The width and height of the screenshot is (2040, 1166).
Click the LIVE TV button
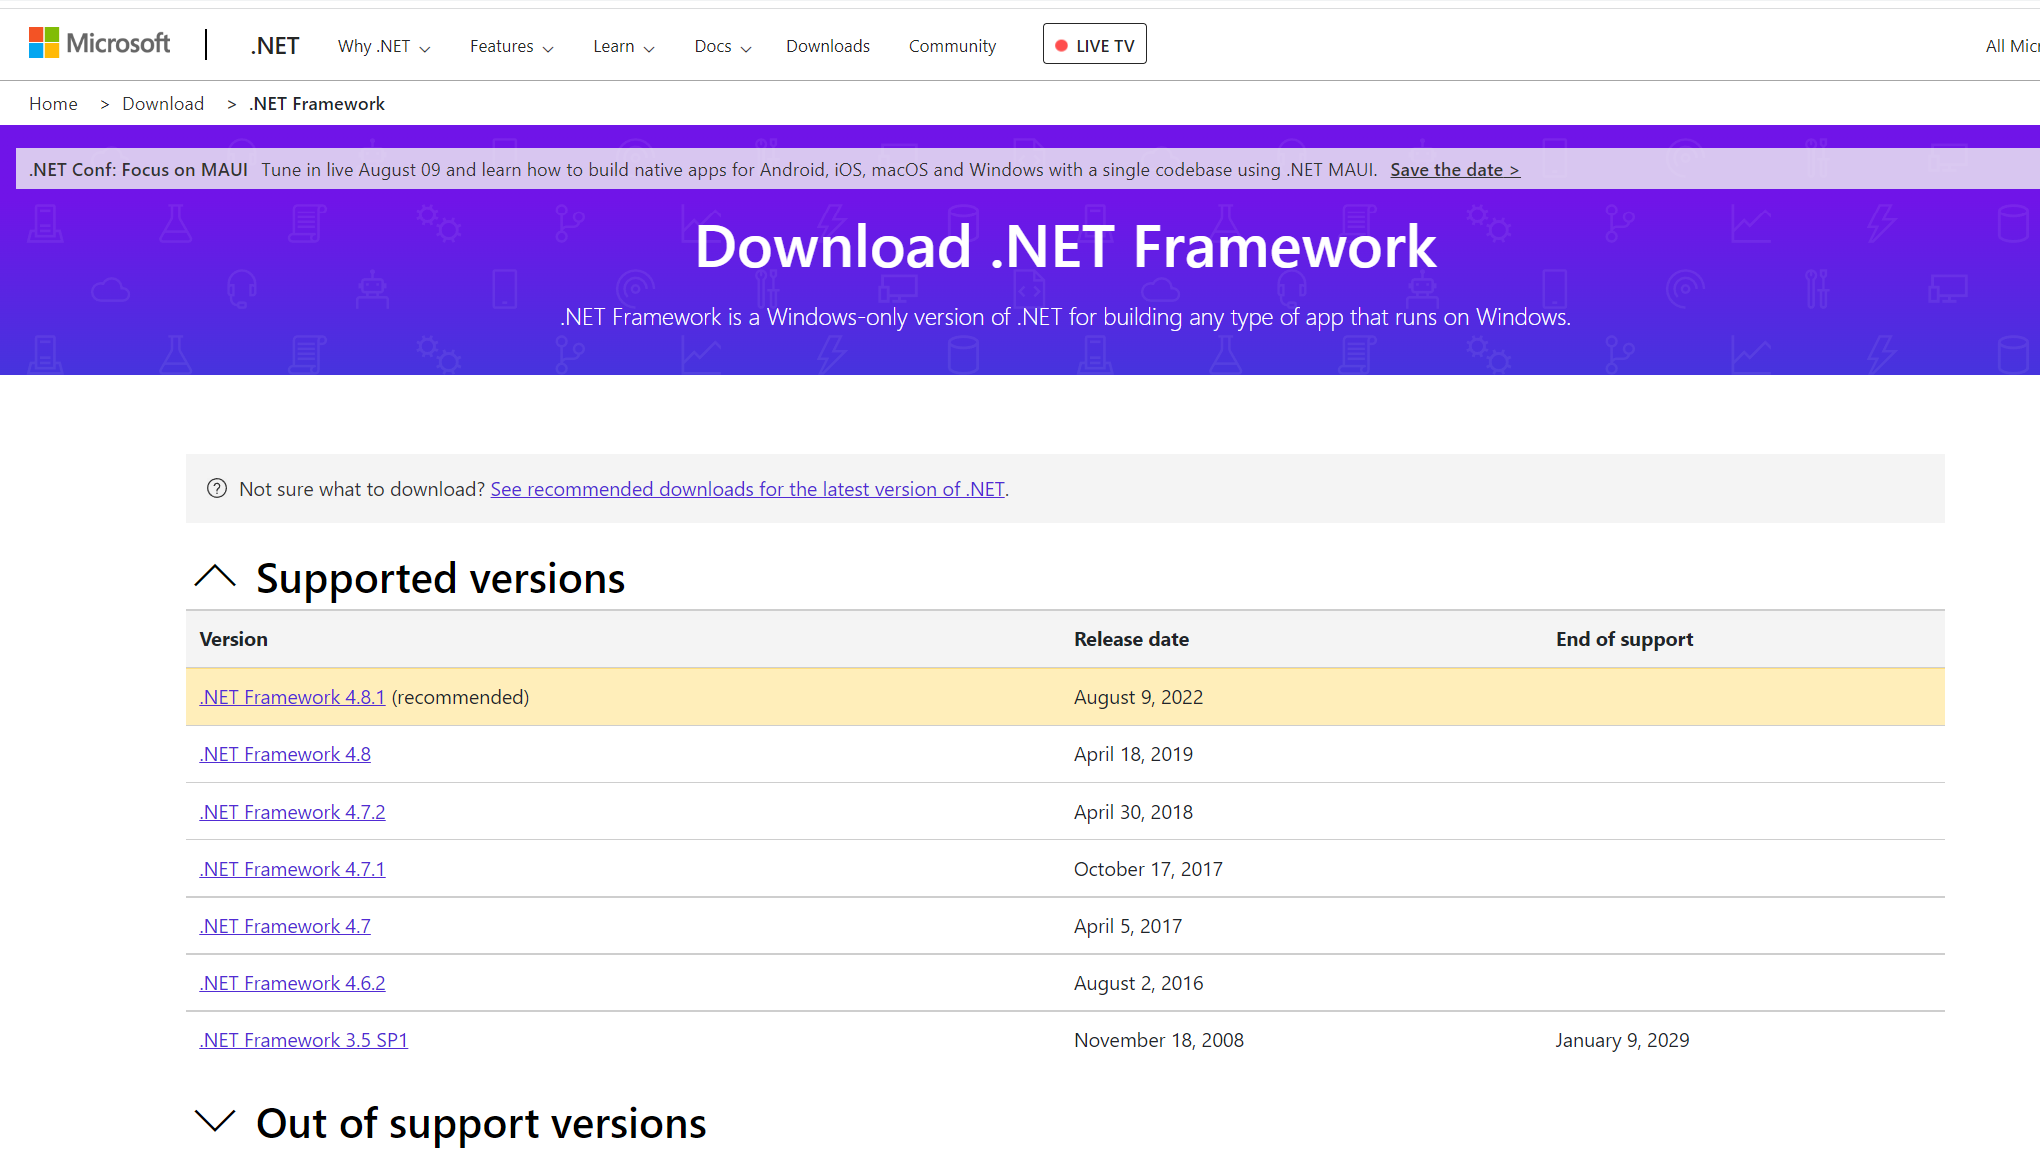coord(1094,45)
